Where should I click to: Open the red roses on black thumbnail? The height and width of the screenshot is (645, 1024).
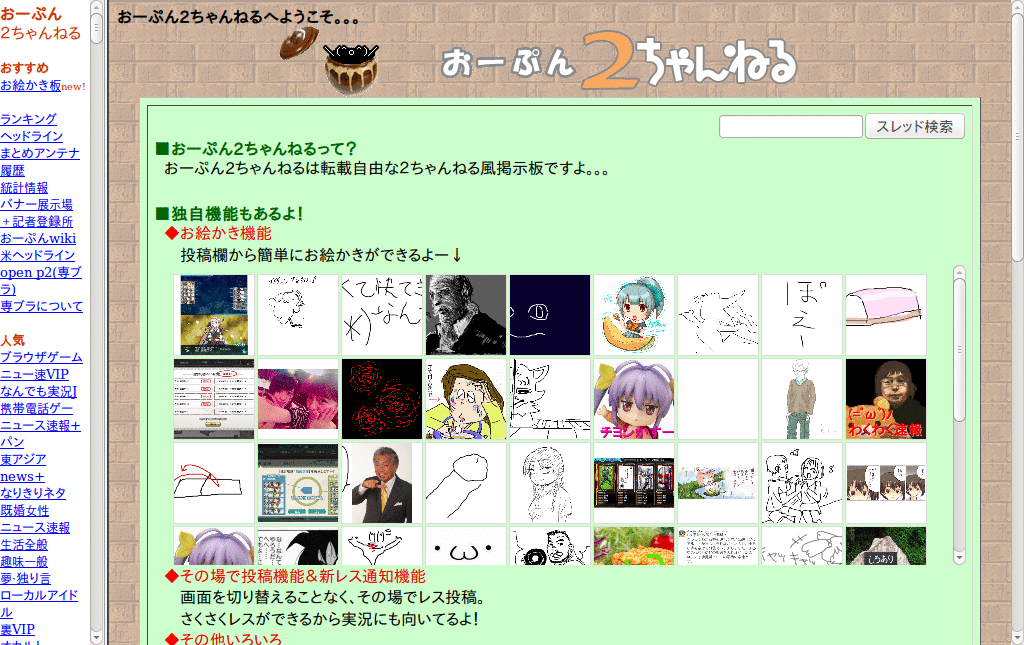click(382, 399)
